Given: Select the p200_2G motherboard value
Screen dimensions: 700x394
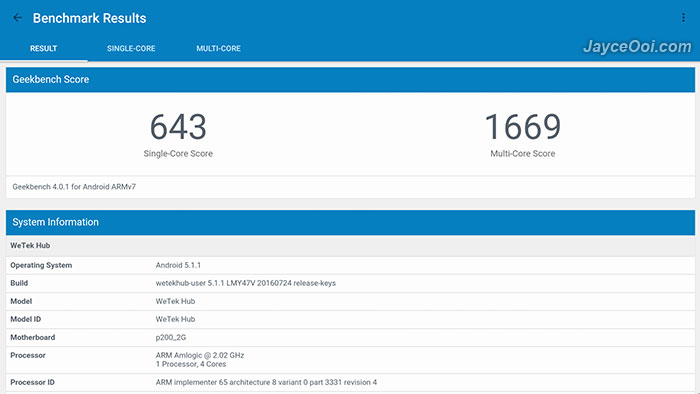Looking at the screenshot, I should [x=171, y=337].
